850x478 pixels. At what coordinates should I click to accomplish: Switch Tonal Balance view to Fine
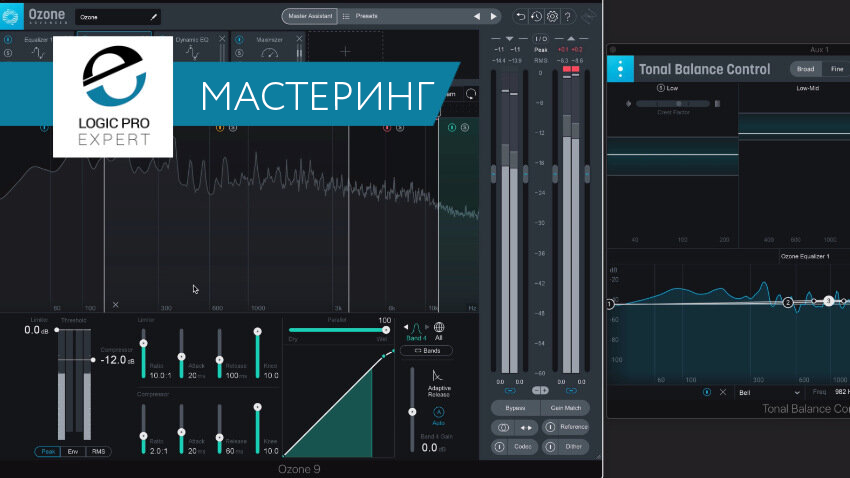click(836, 69)
